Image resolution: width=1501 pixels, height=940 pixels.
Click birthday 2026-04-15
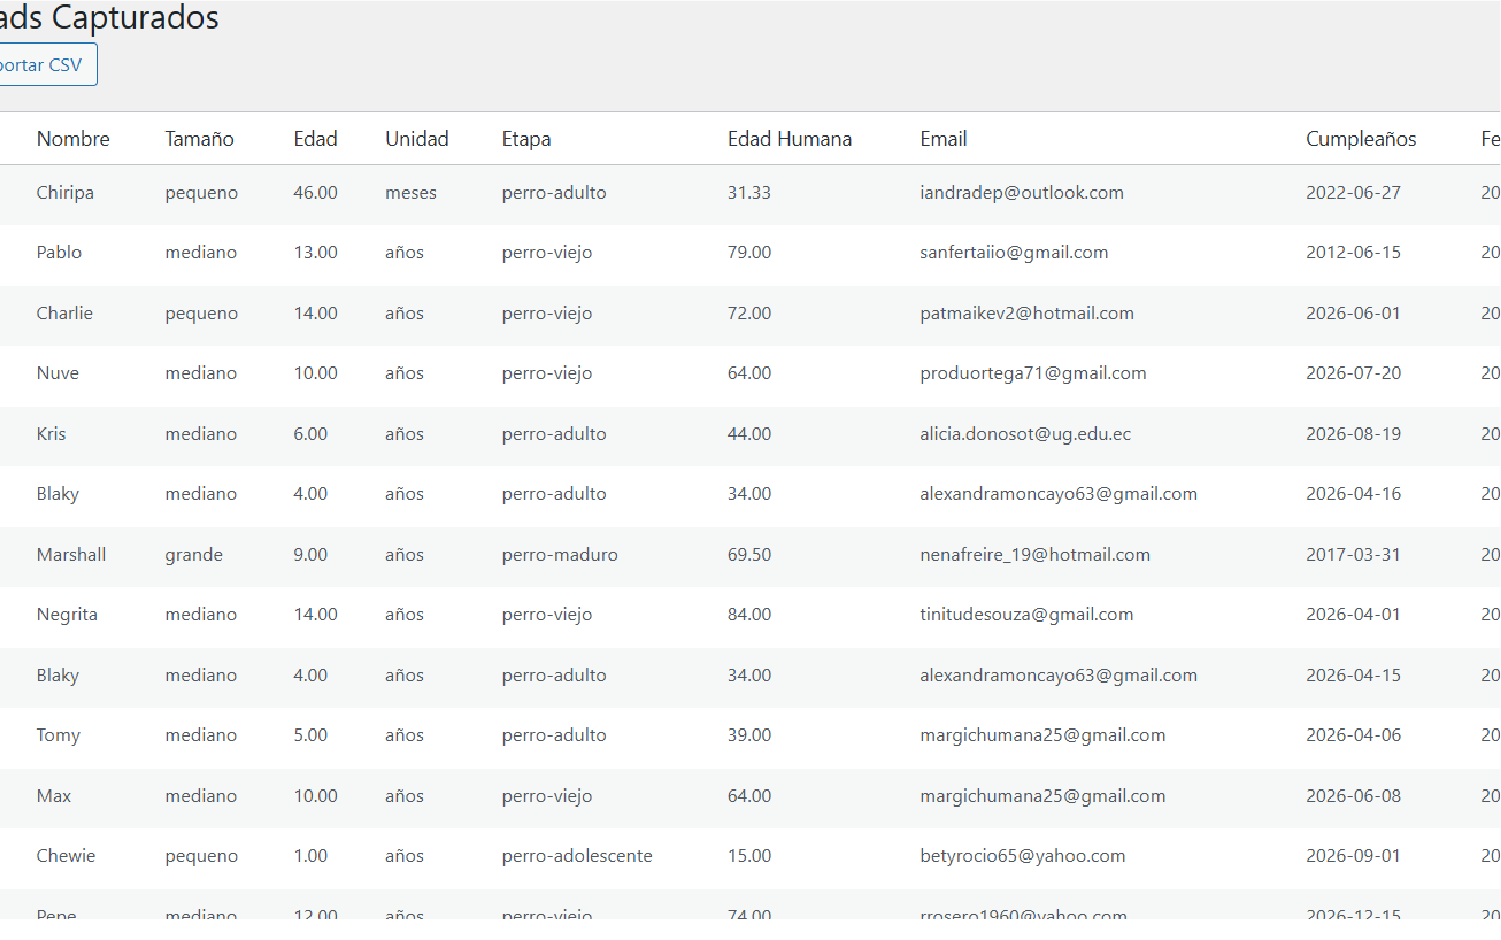pyautogui.click(x=1353, y=675)
